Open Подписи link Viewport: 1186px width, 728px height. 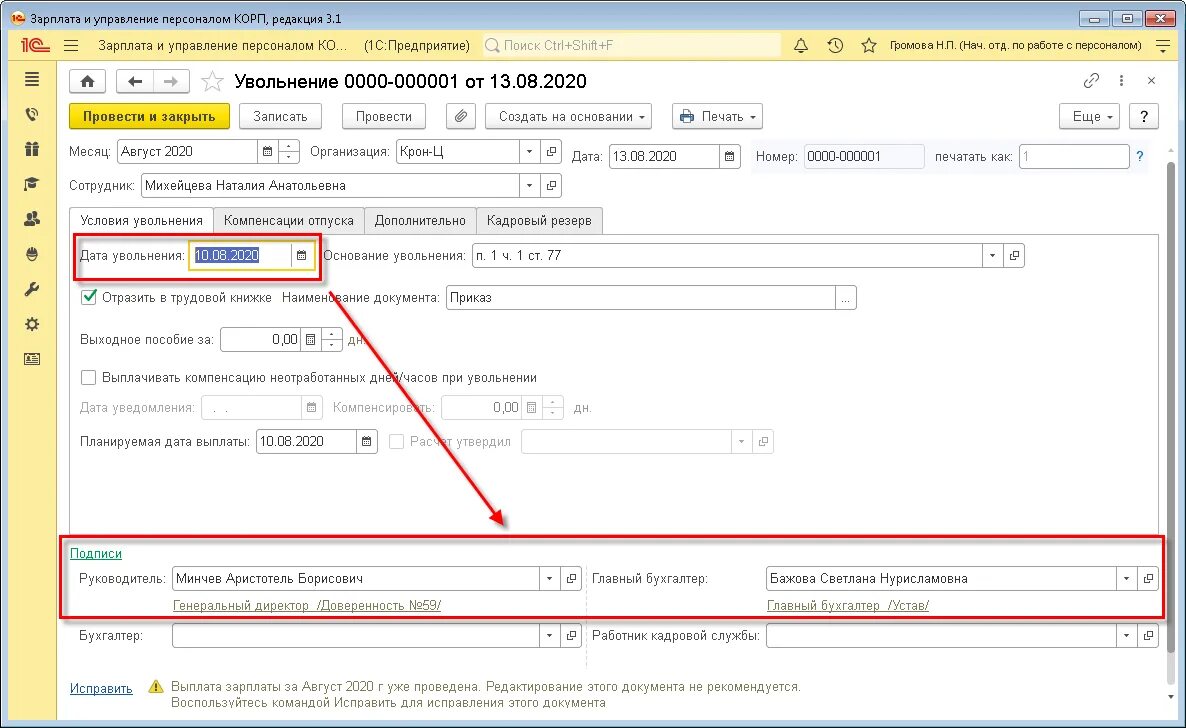click(95, 553)
